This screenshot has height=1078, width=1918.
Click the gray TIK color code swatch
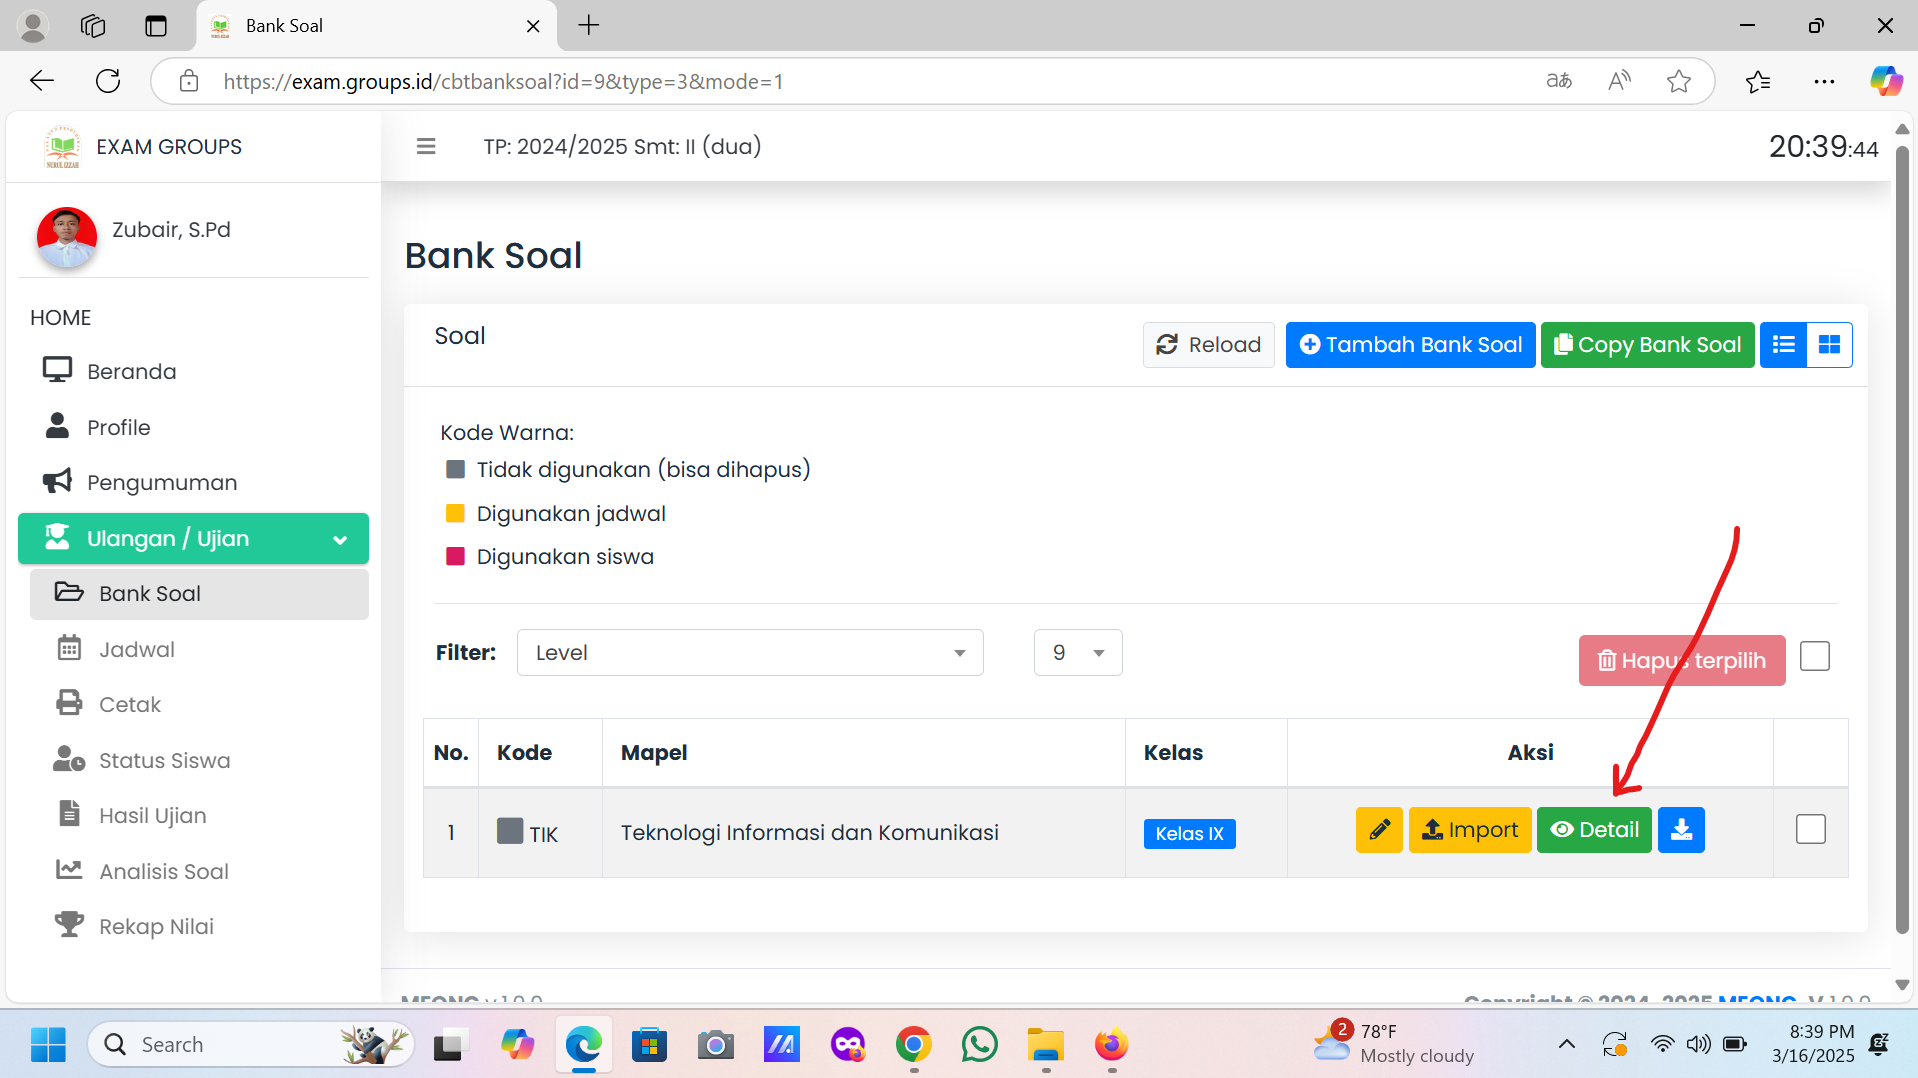[x=510, y=831]
